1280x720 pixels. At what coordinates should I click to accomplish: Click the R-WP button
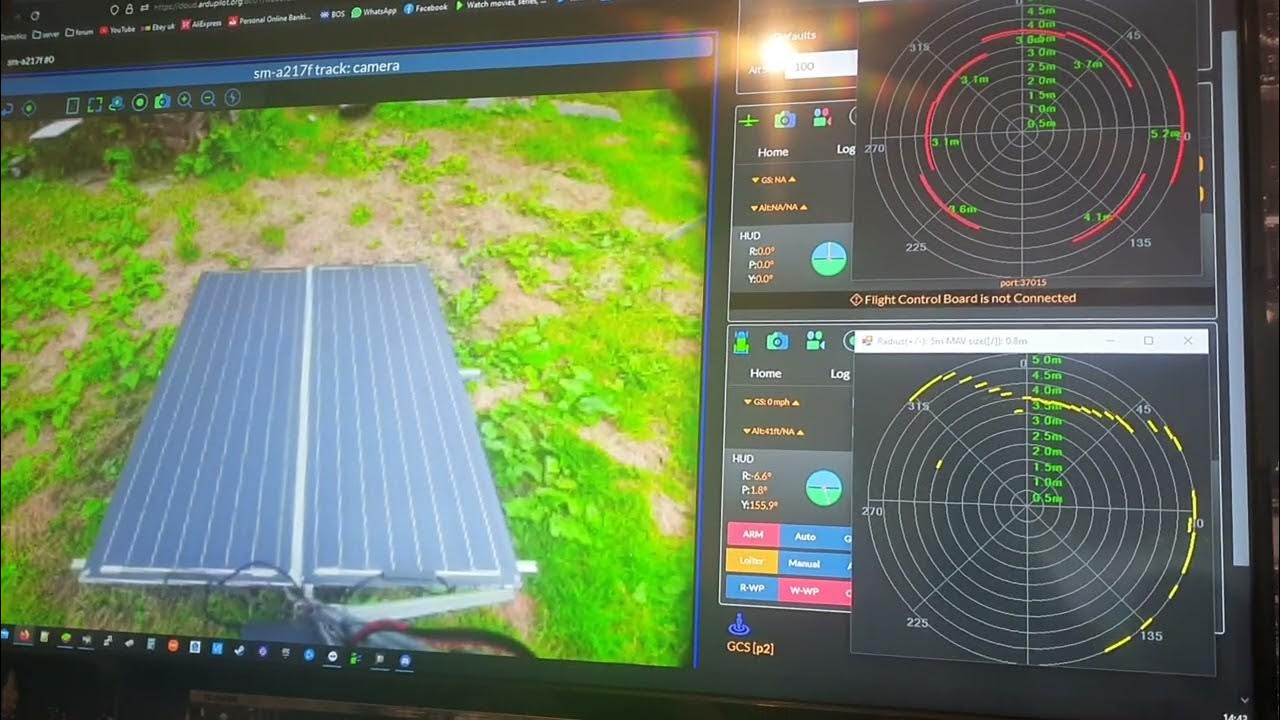click(x=752, y=588)
